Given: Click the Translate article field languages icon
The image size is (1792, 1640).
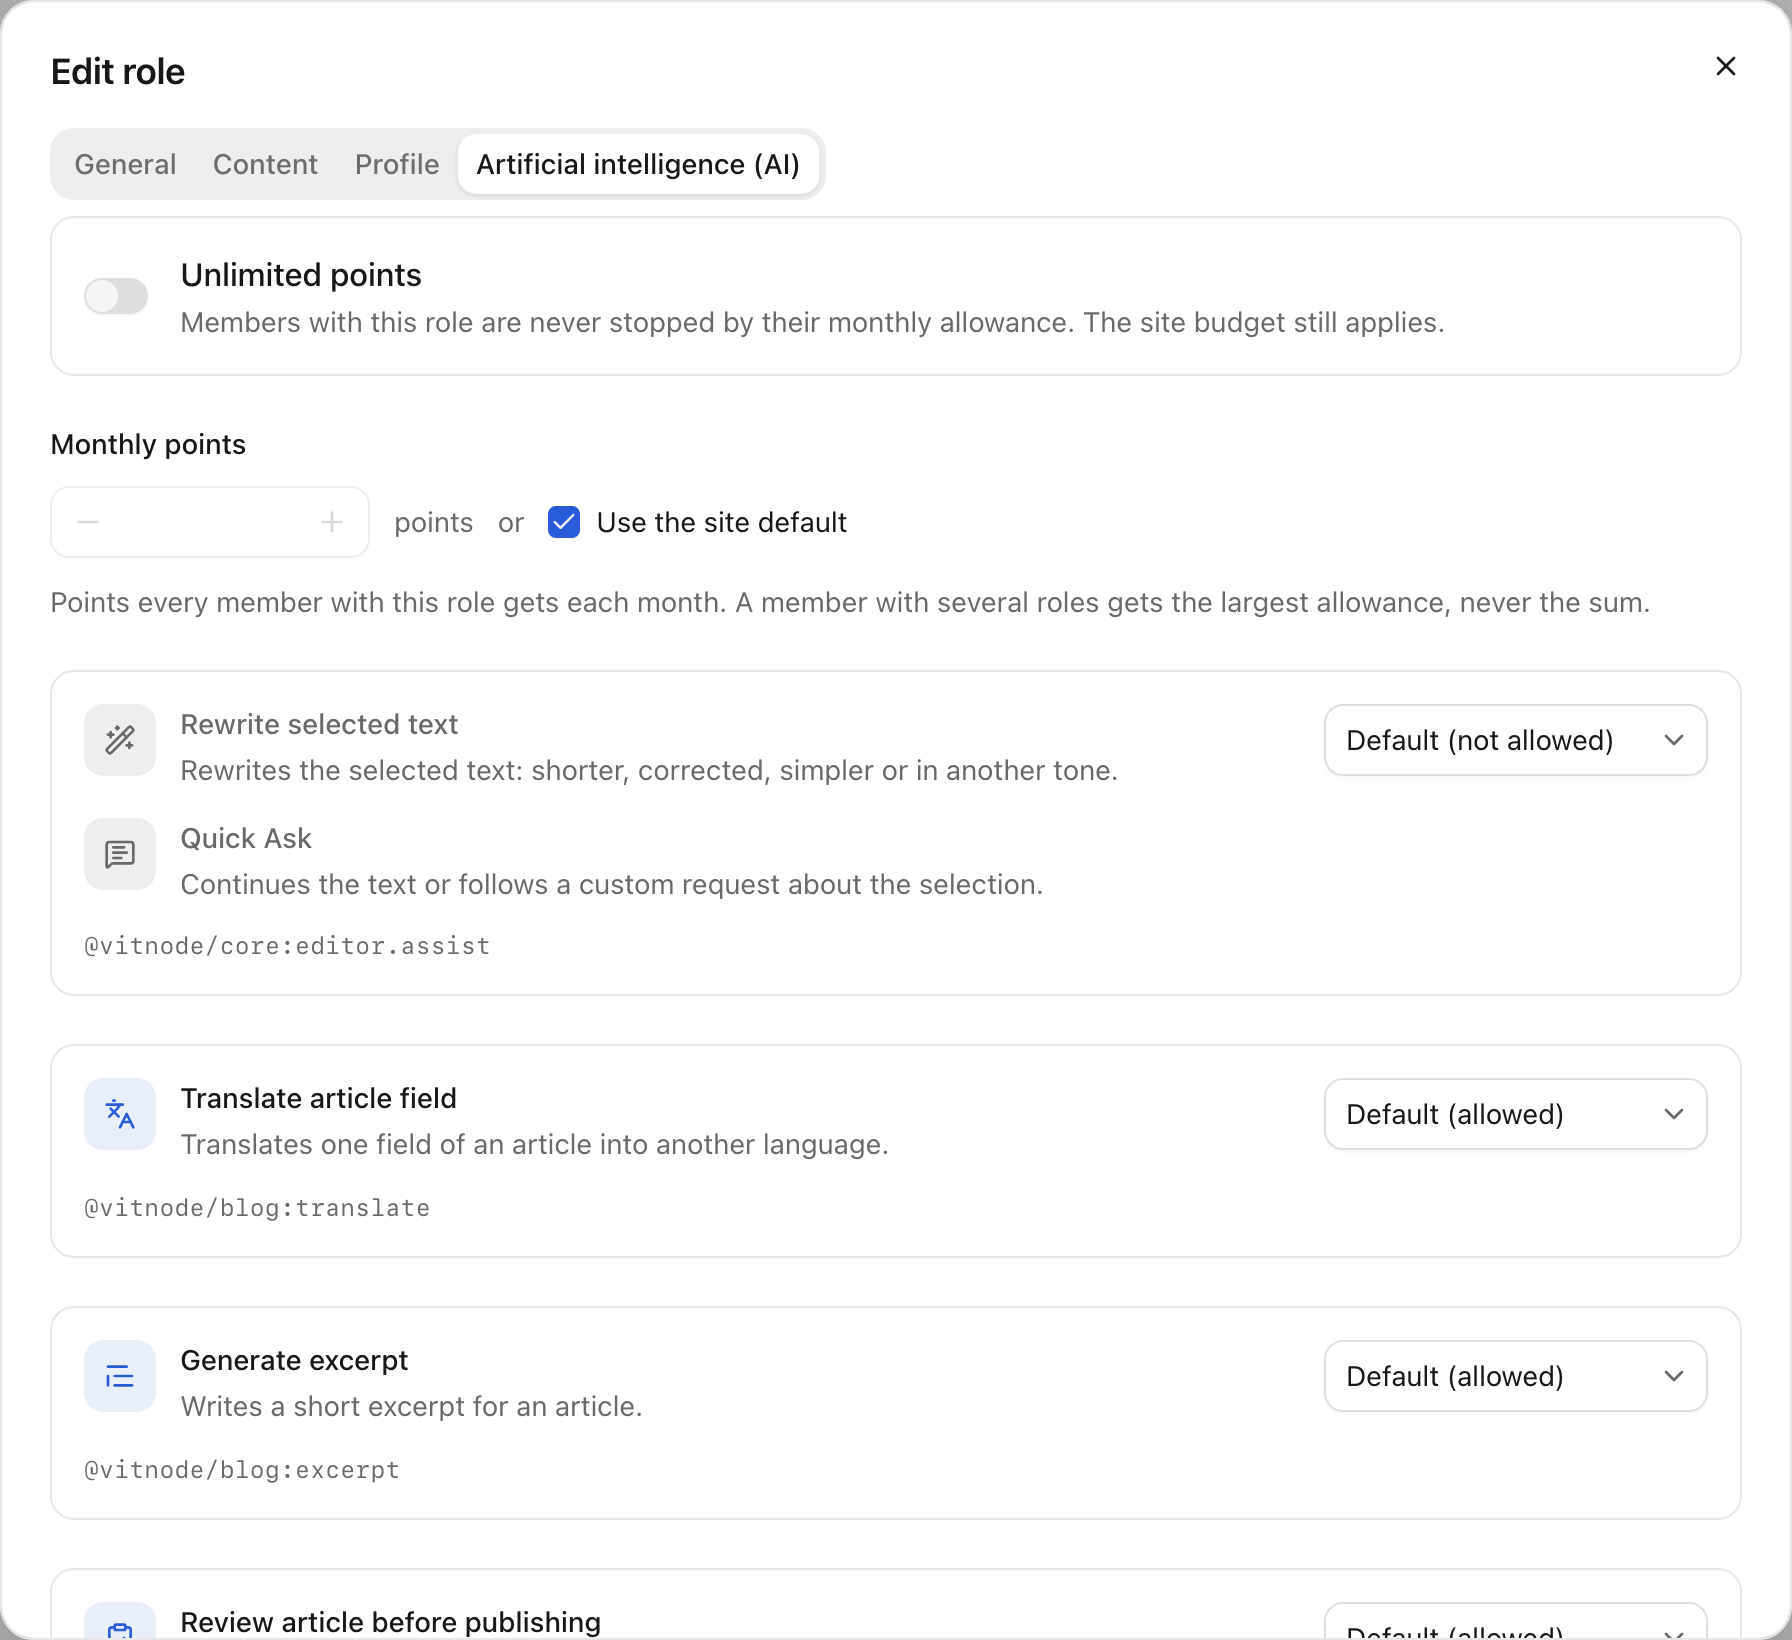Looking at the screenshot, I should pyautogui.click(x=120, y=1114).
